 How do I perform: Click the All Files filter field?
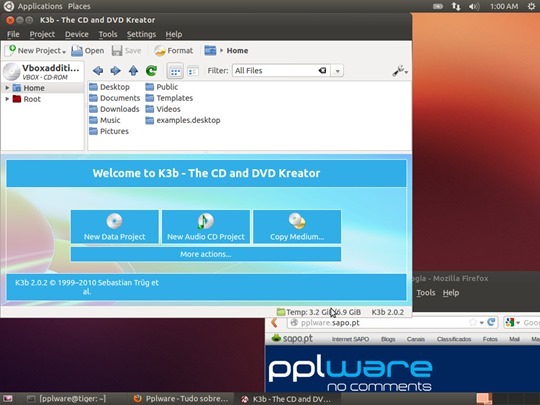pos(275,71)
